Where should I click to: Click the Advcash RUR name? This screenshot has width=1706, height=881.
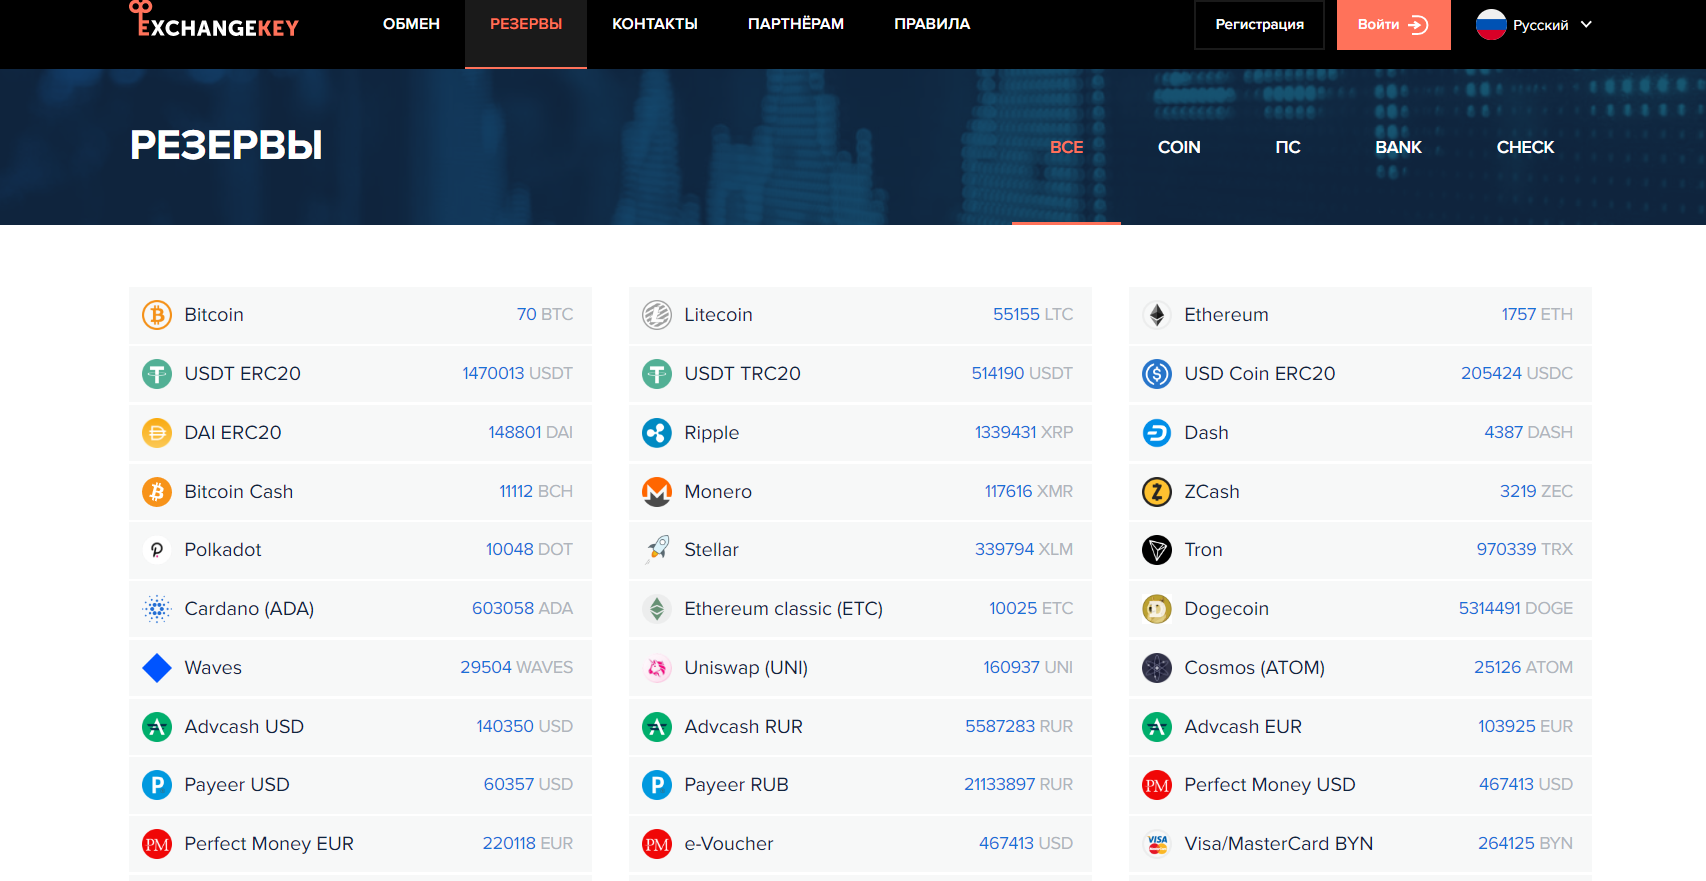(x=743, y=727)
